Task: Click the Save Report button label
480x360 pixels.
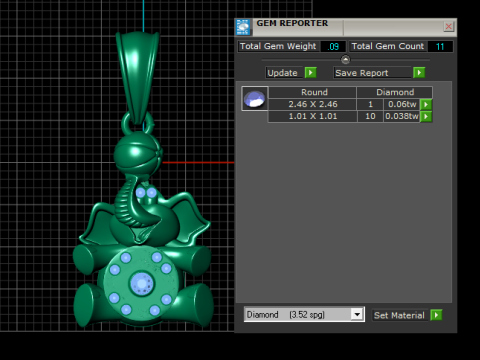Action: tap(372, 73)
